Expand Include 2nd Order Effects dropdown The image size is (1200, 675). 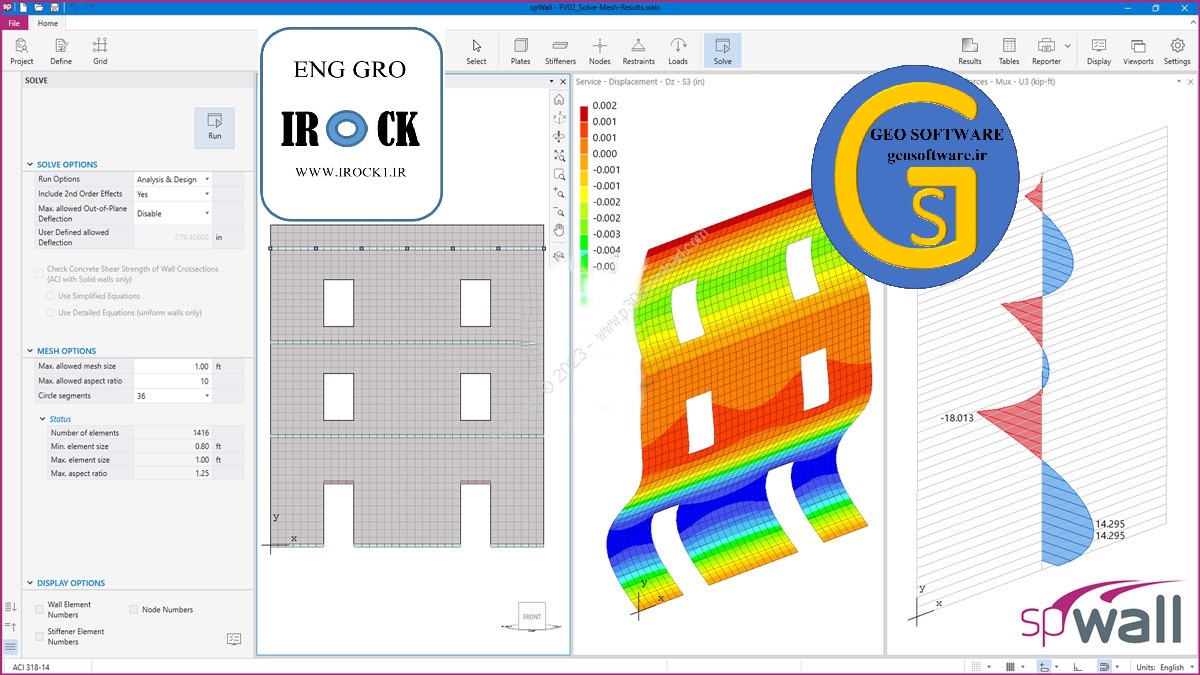tap(173, 194)
